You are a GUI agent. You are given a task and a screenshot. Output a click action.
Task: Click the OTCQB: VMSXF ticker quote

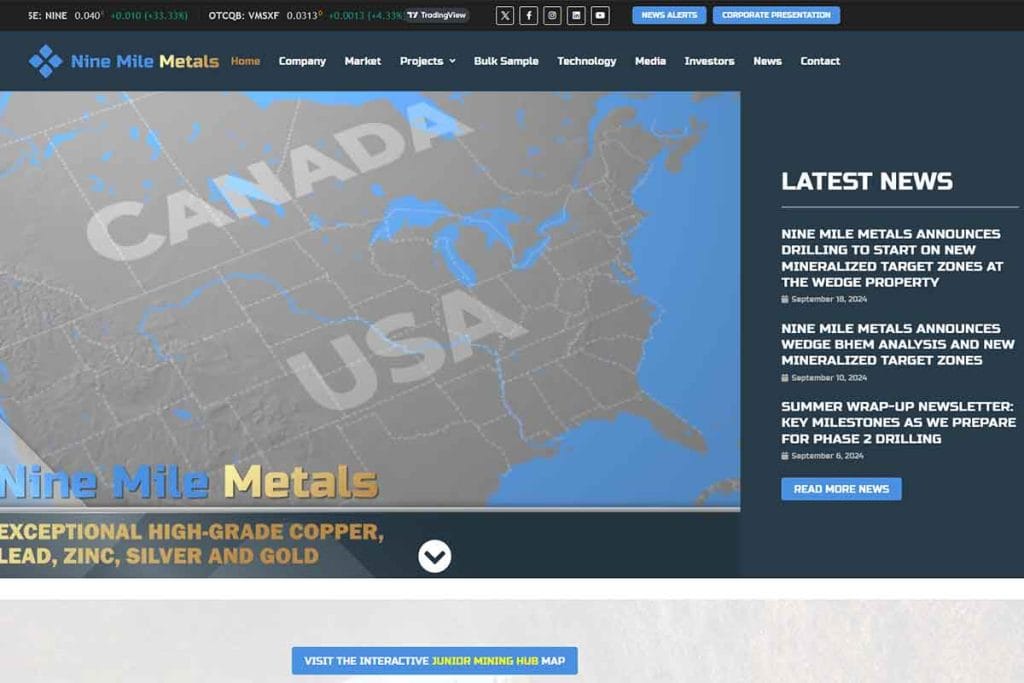304,15
